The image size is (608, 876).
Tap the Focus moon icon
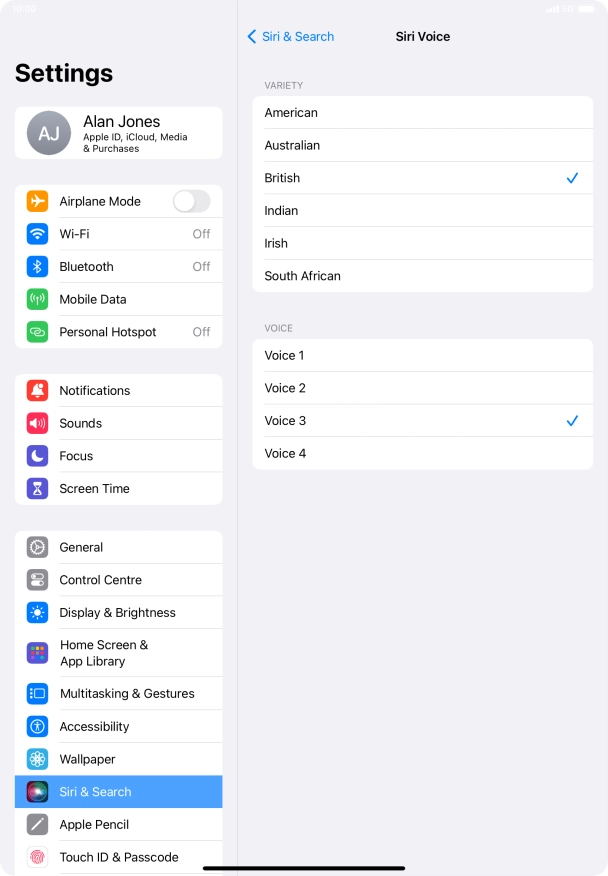(x=37, y=456)
